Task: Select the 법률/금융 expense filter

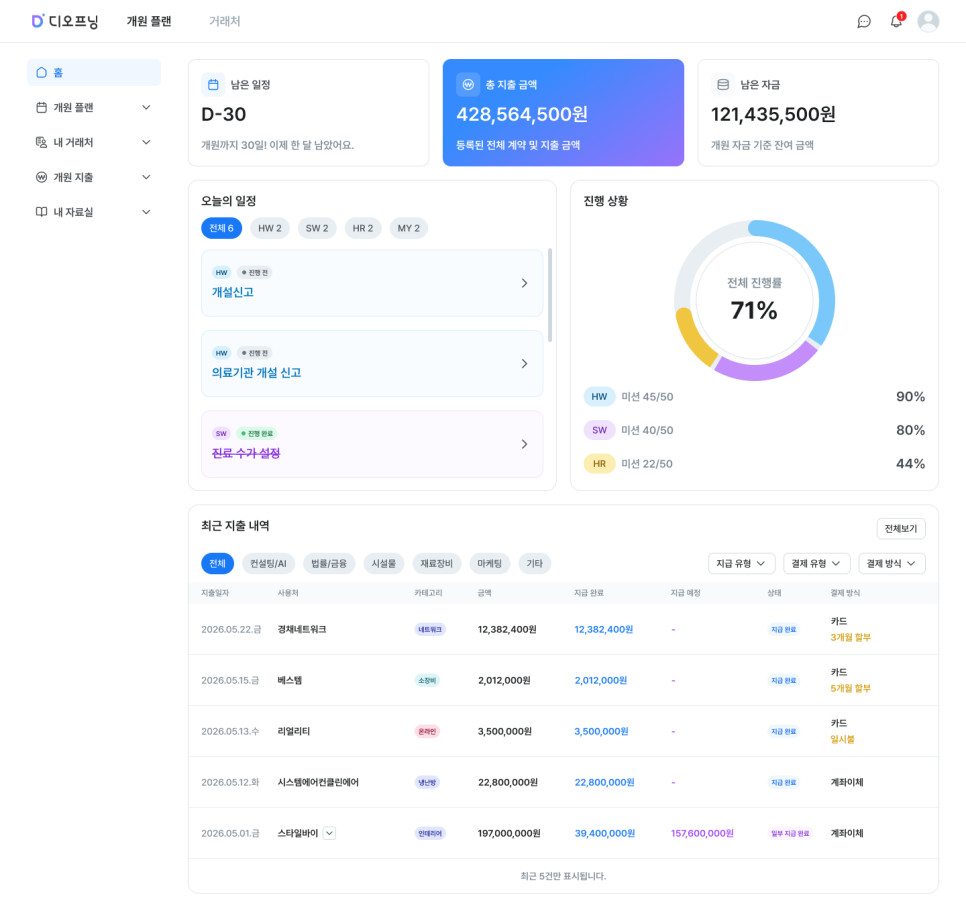Action: click(329, 563)
